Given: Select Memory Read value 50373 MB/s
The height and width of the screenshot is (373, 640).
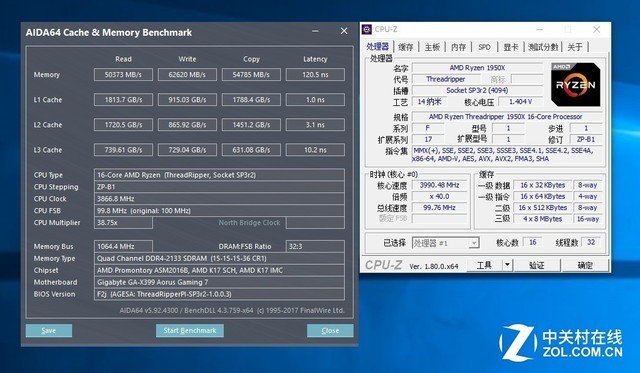Looking at the screenshot, I should 123,75.
